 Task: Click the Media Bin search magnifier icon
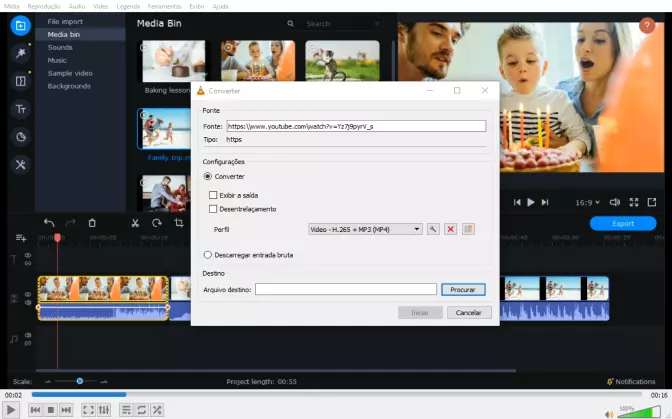[290, 24]
